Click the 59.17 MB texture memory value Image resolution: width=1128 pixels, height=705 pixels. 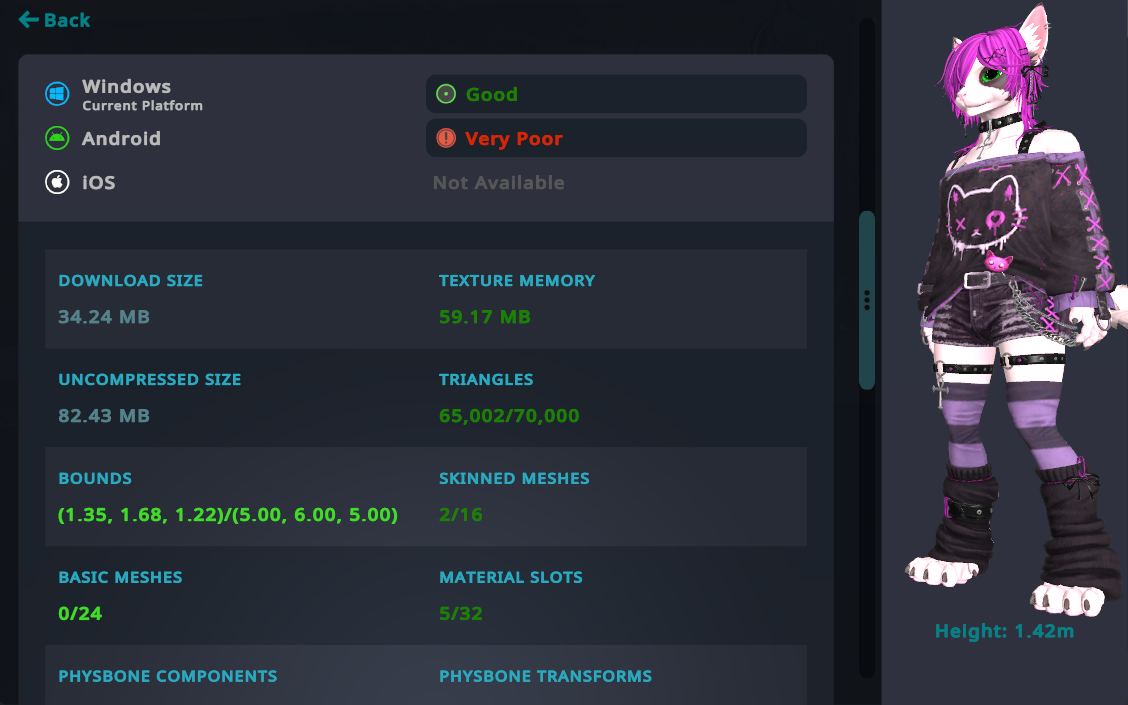[x=485, y=317]
